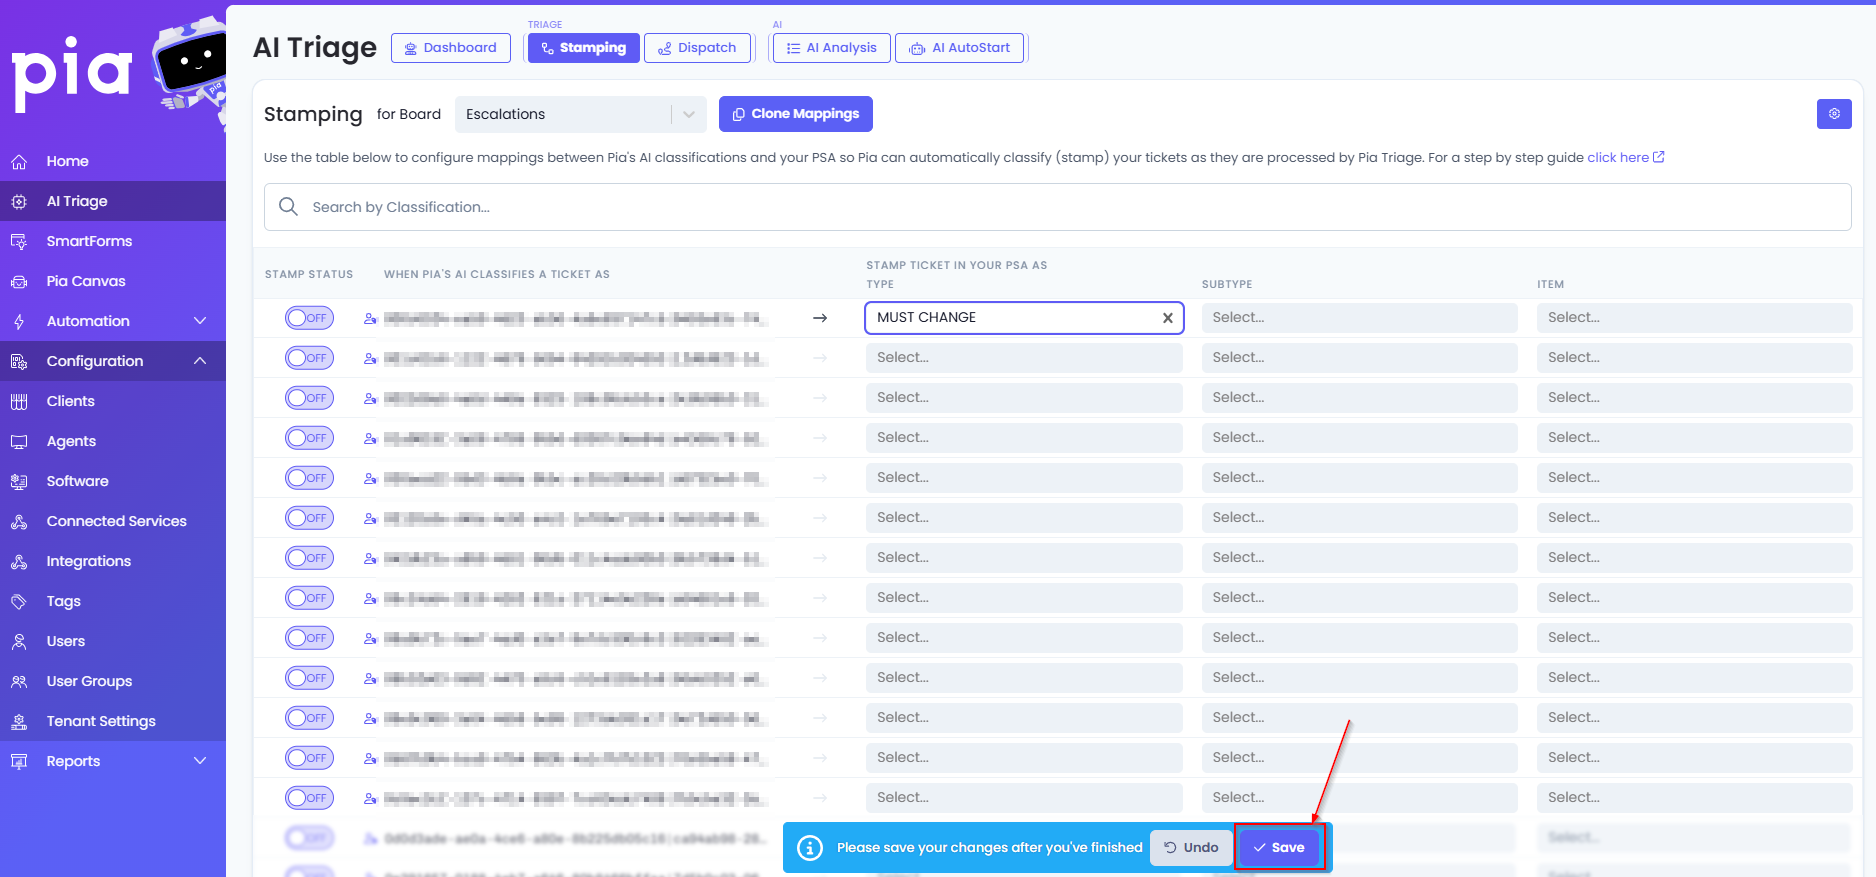This screenshot has height=877, width=1876.
Task: Toggle the seventh row stamp status switch
Action: (309, 558)
